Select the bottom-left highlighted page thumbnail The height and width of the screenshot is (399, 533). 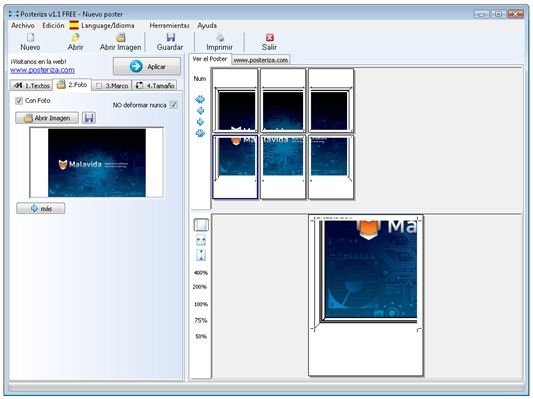pos(235,167)
